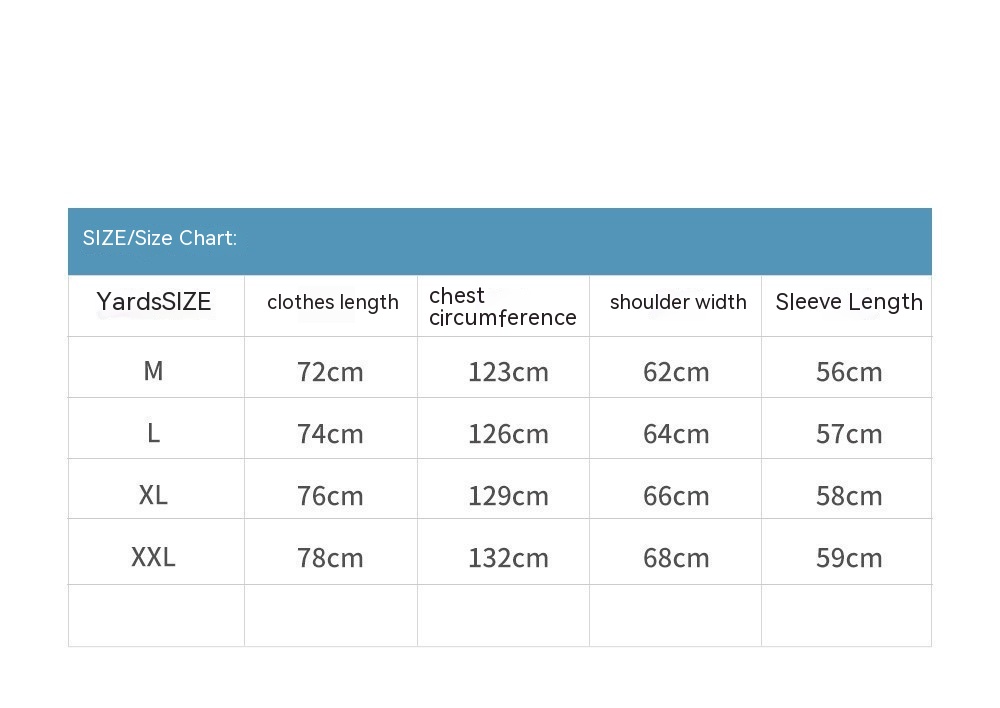The height and width of the screenshot is (708, 1000).
Task: Click the 72cm clothes length cell
Action: tap(330, 372)
